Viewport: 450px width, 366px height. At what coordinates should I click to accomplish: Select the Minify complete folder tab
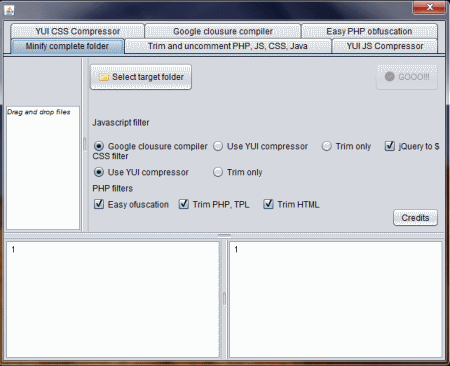coord(67,46)
